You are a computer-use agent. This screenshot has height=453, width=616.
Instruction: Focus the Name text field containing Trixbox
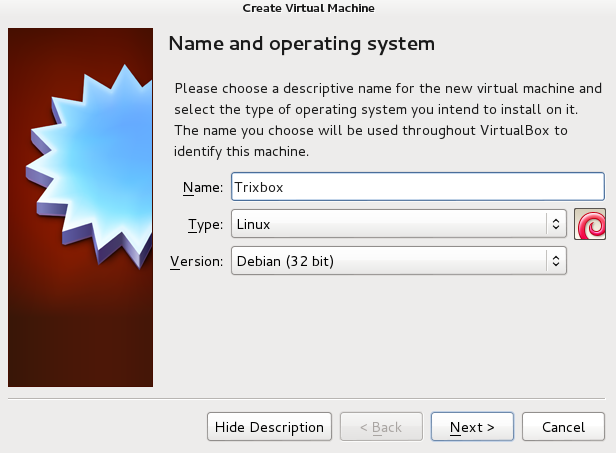tap(417, 186)
